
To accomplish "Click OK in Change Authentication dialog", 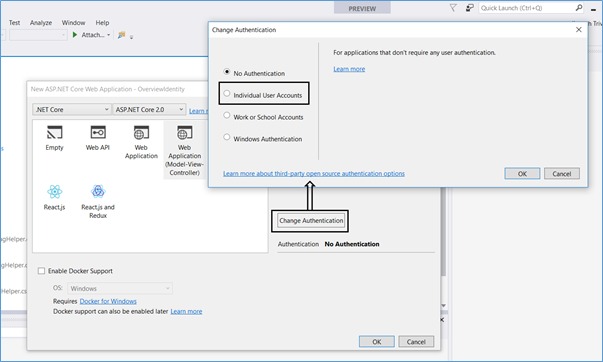I will [x=522, y=173].
